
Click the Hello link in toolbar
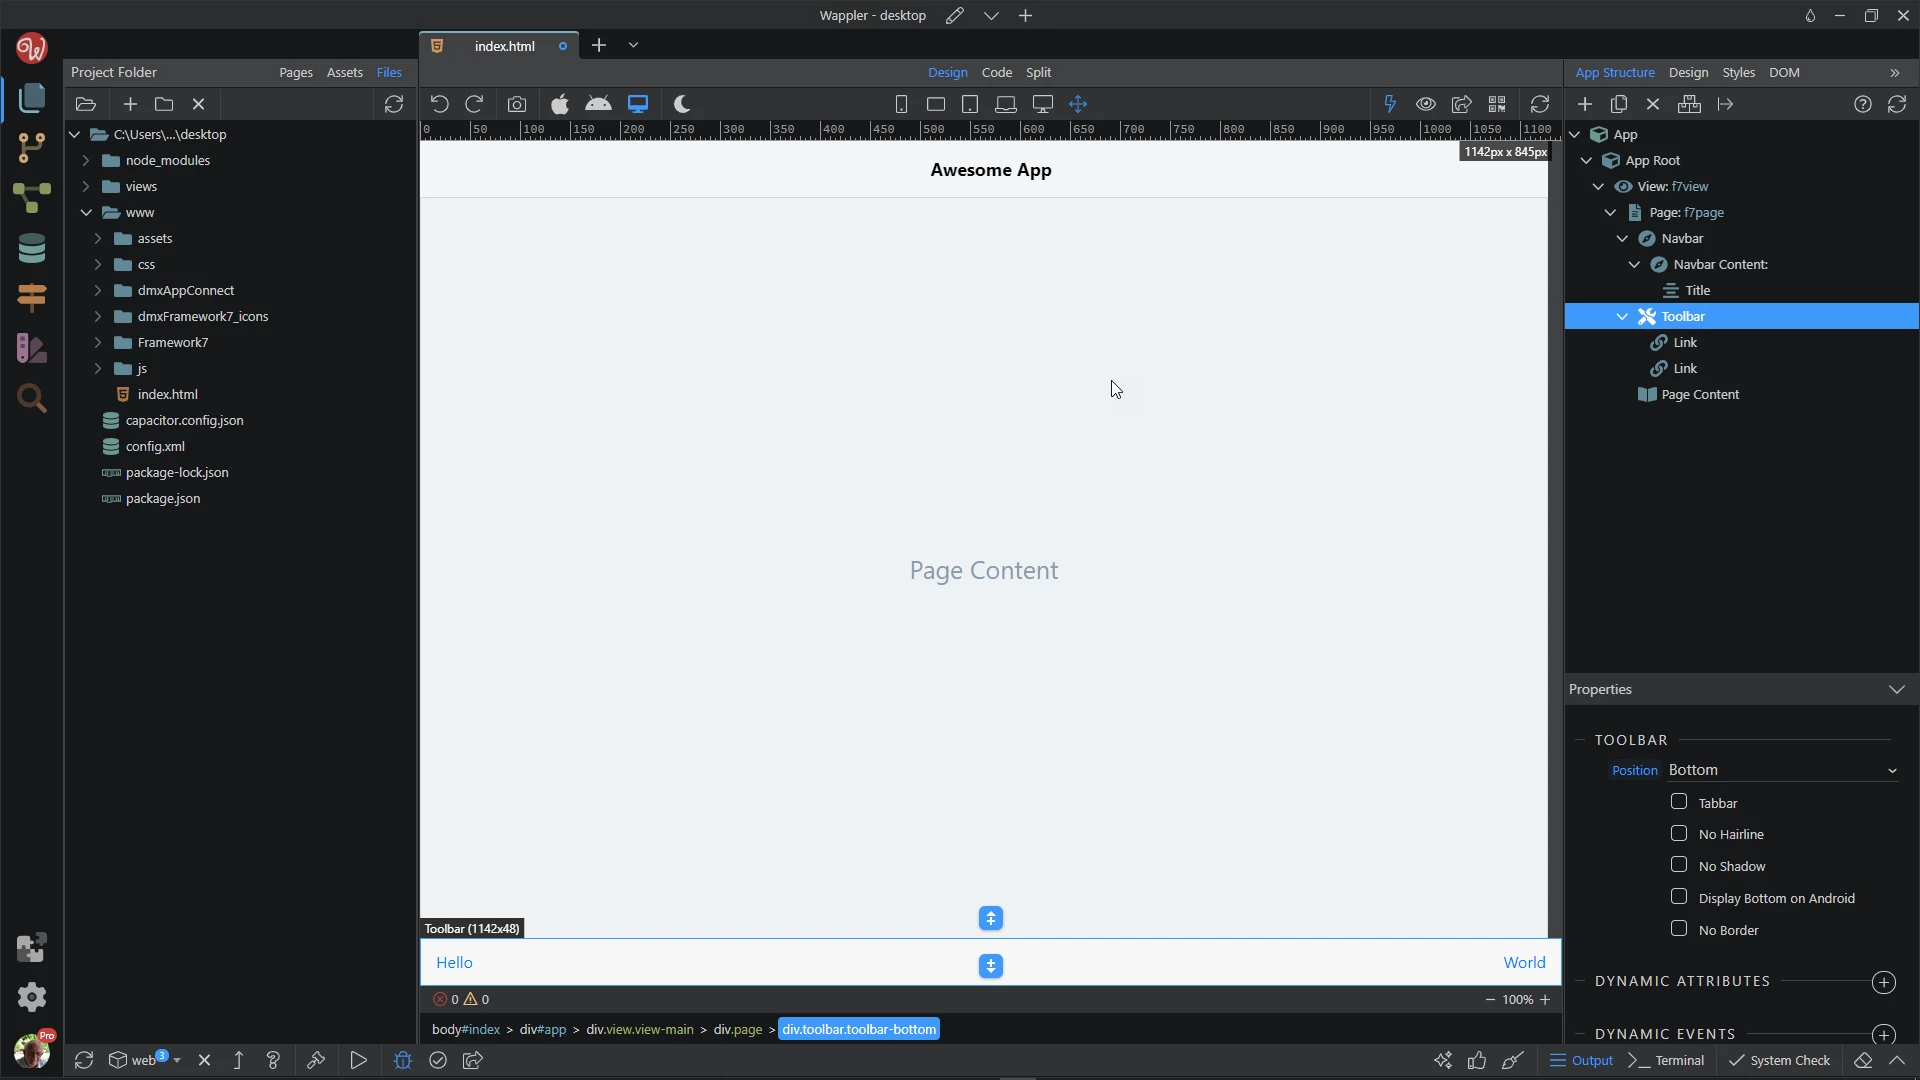454,962
